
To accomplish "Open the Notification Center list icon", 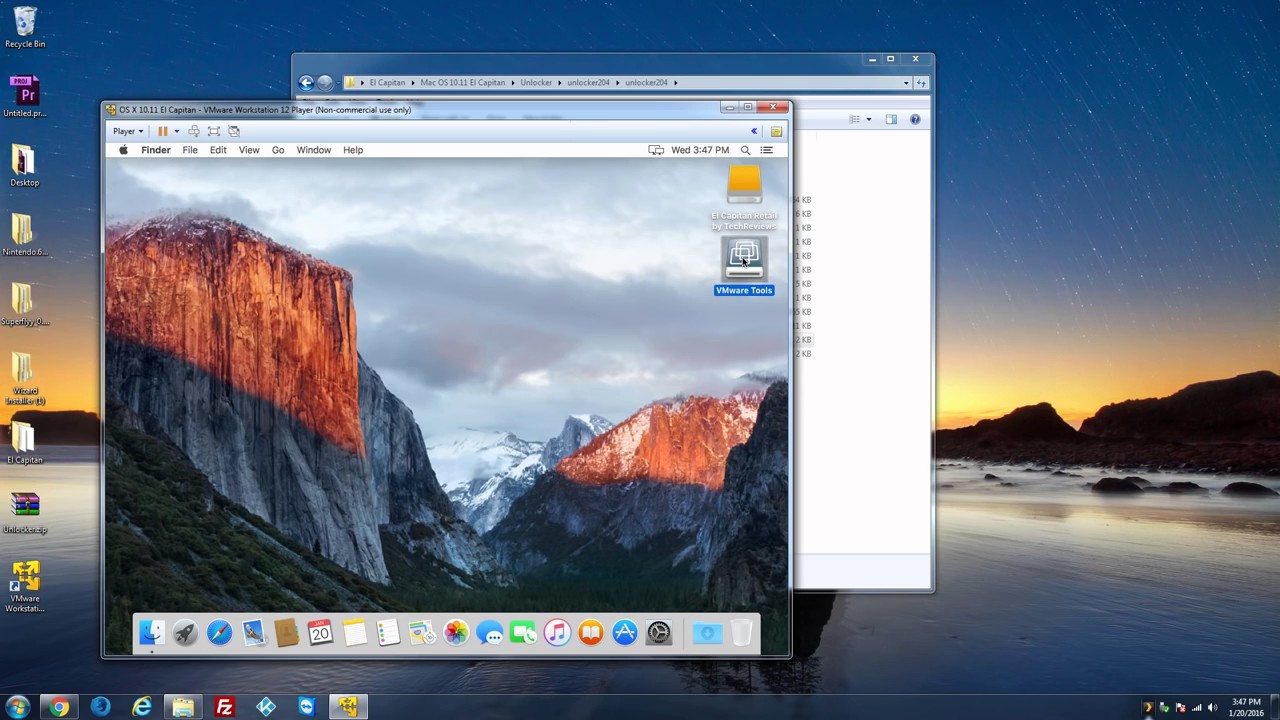I will click(x=767, y=150).
